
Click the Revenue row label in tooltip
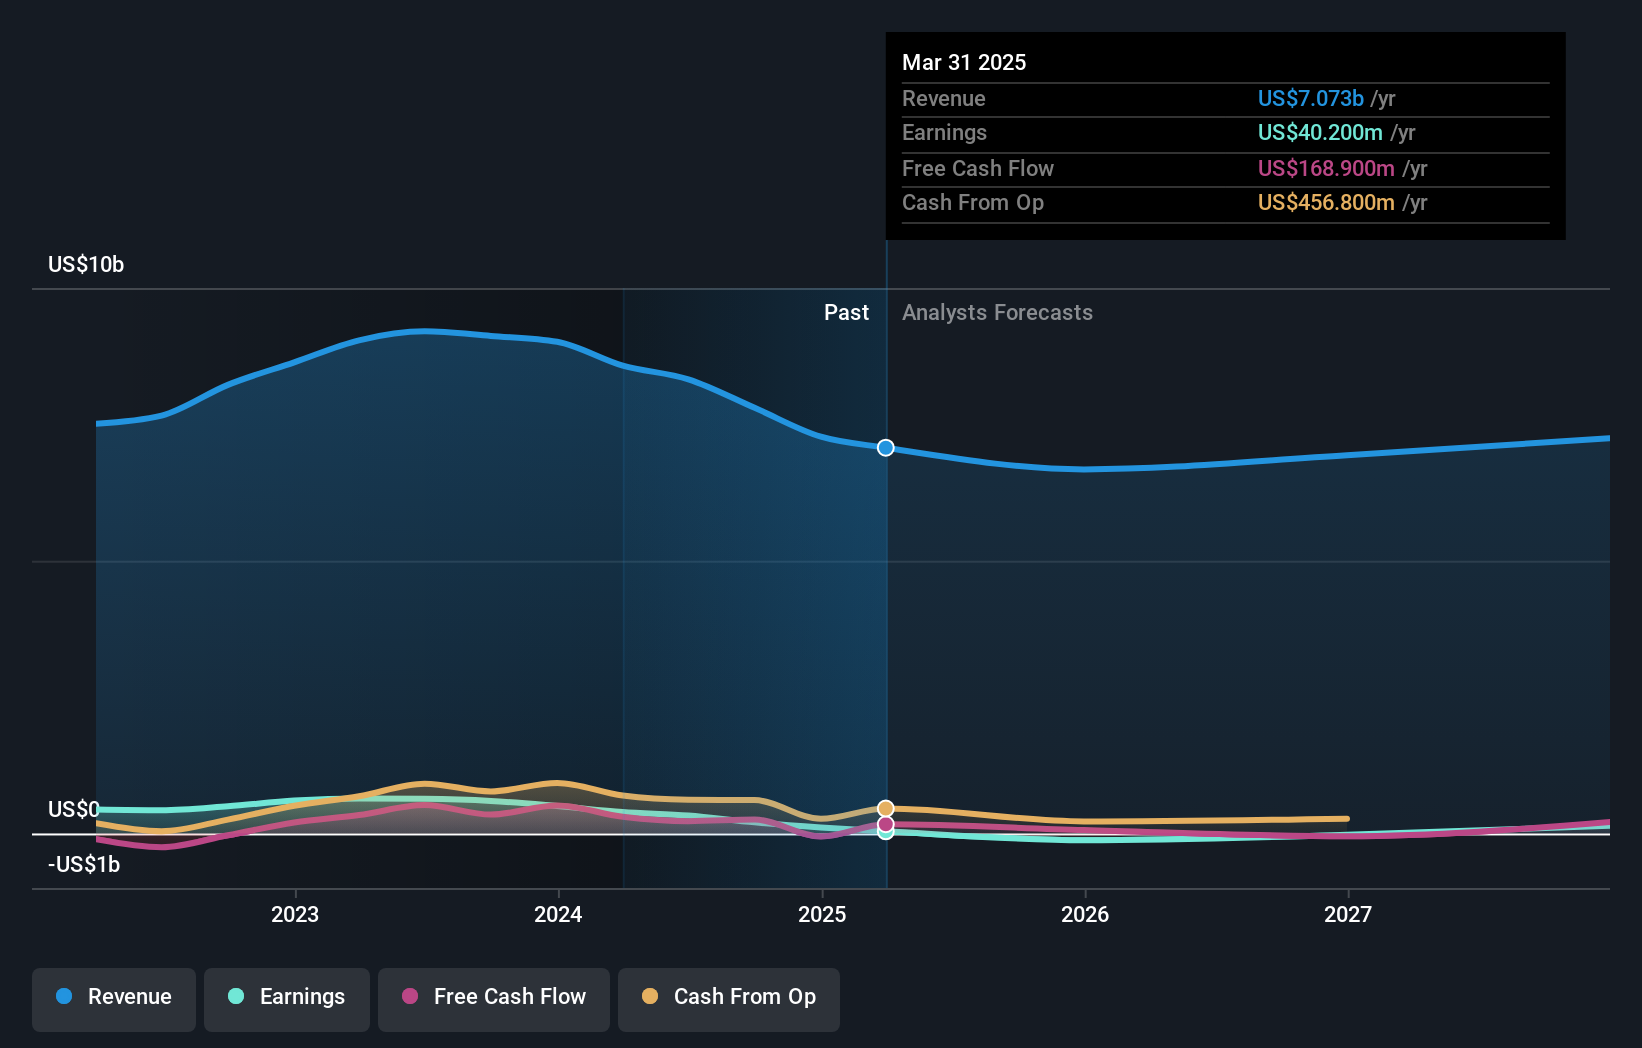tap(943, 99)
